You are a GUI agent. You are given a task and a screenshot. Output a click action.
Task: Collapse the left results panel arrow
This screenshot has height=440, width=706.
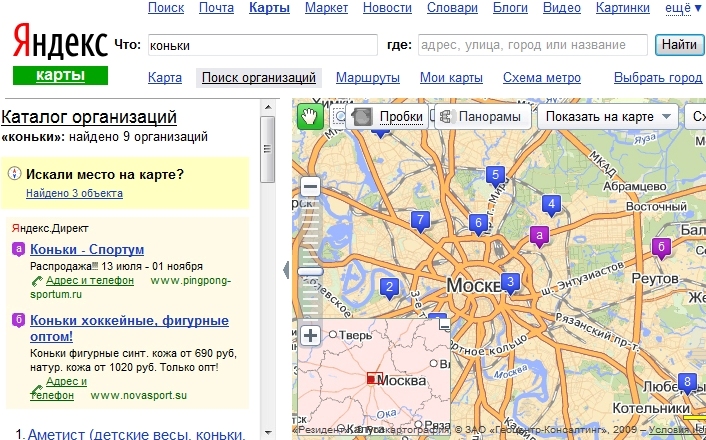tap(286, 270)
